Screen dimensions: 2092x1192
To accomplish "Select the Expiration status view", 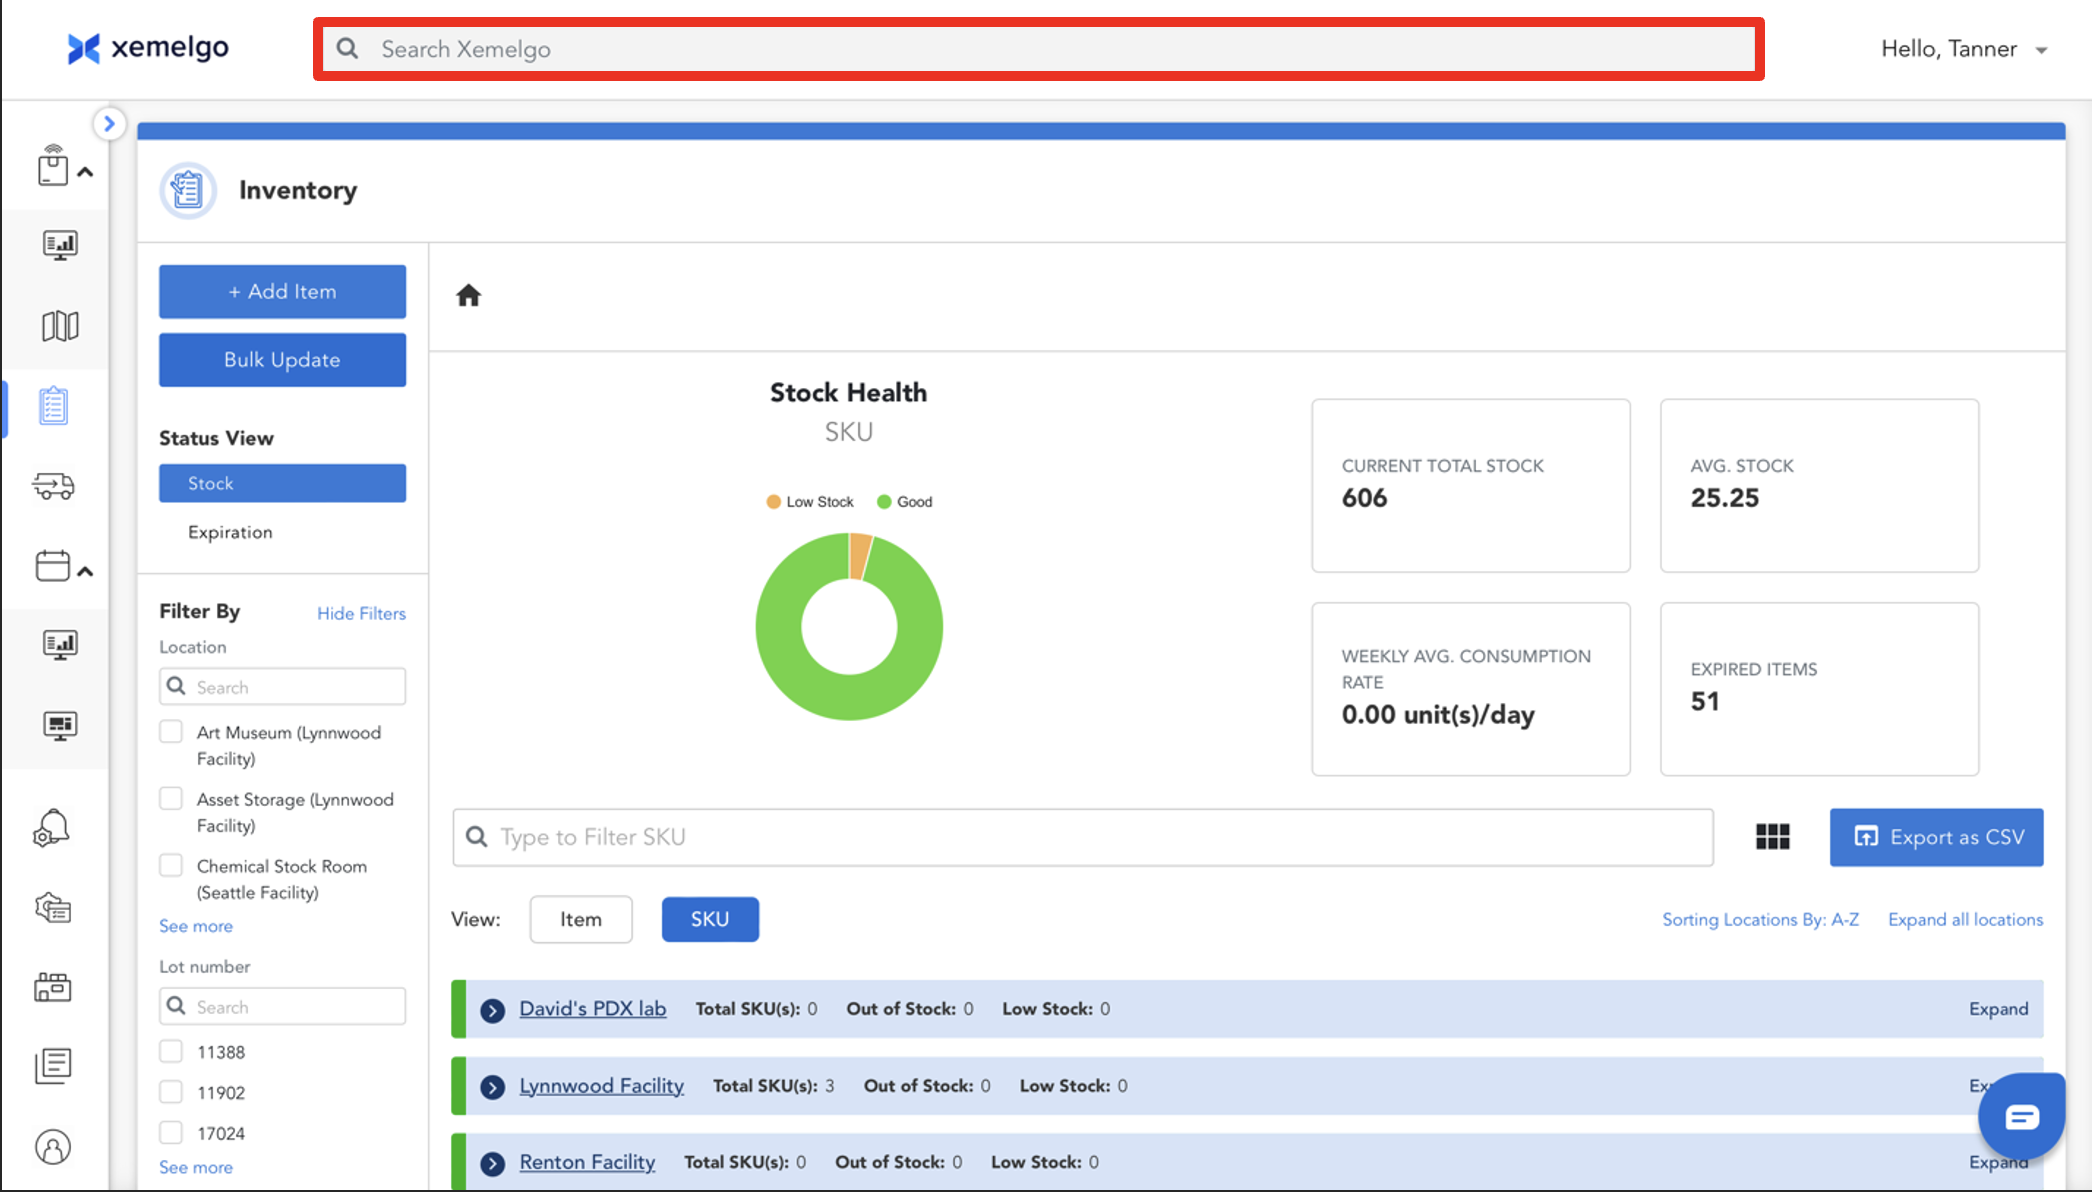I will click(230, 532).
